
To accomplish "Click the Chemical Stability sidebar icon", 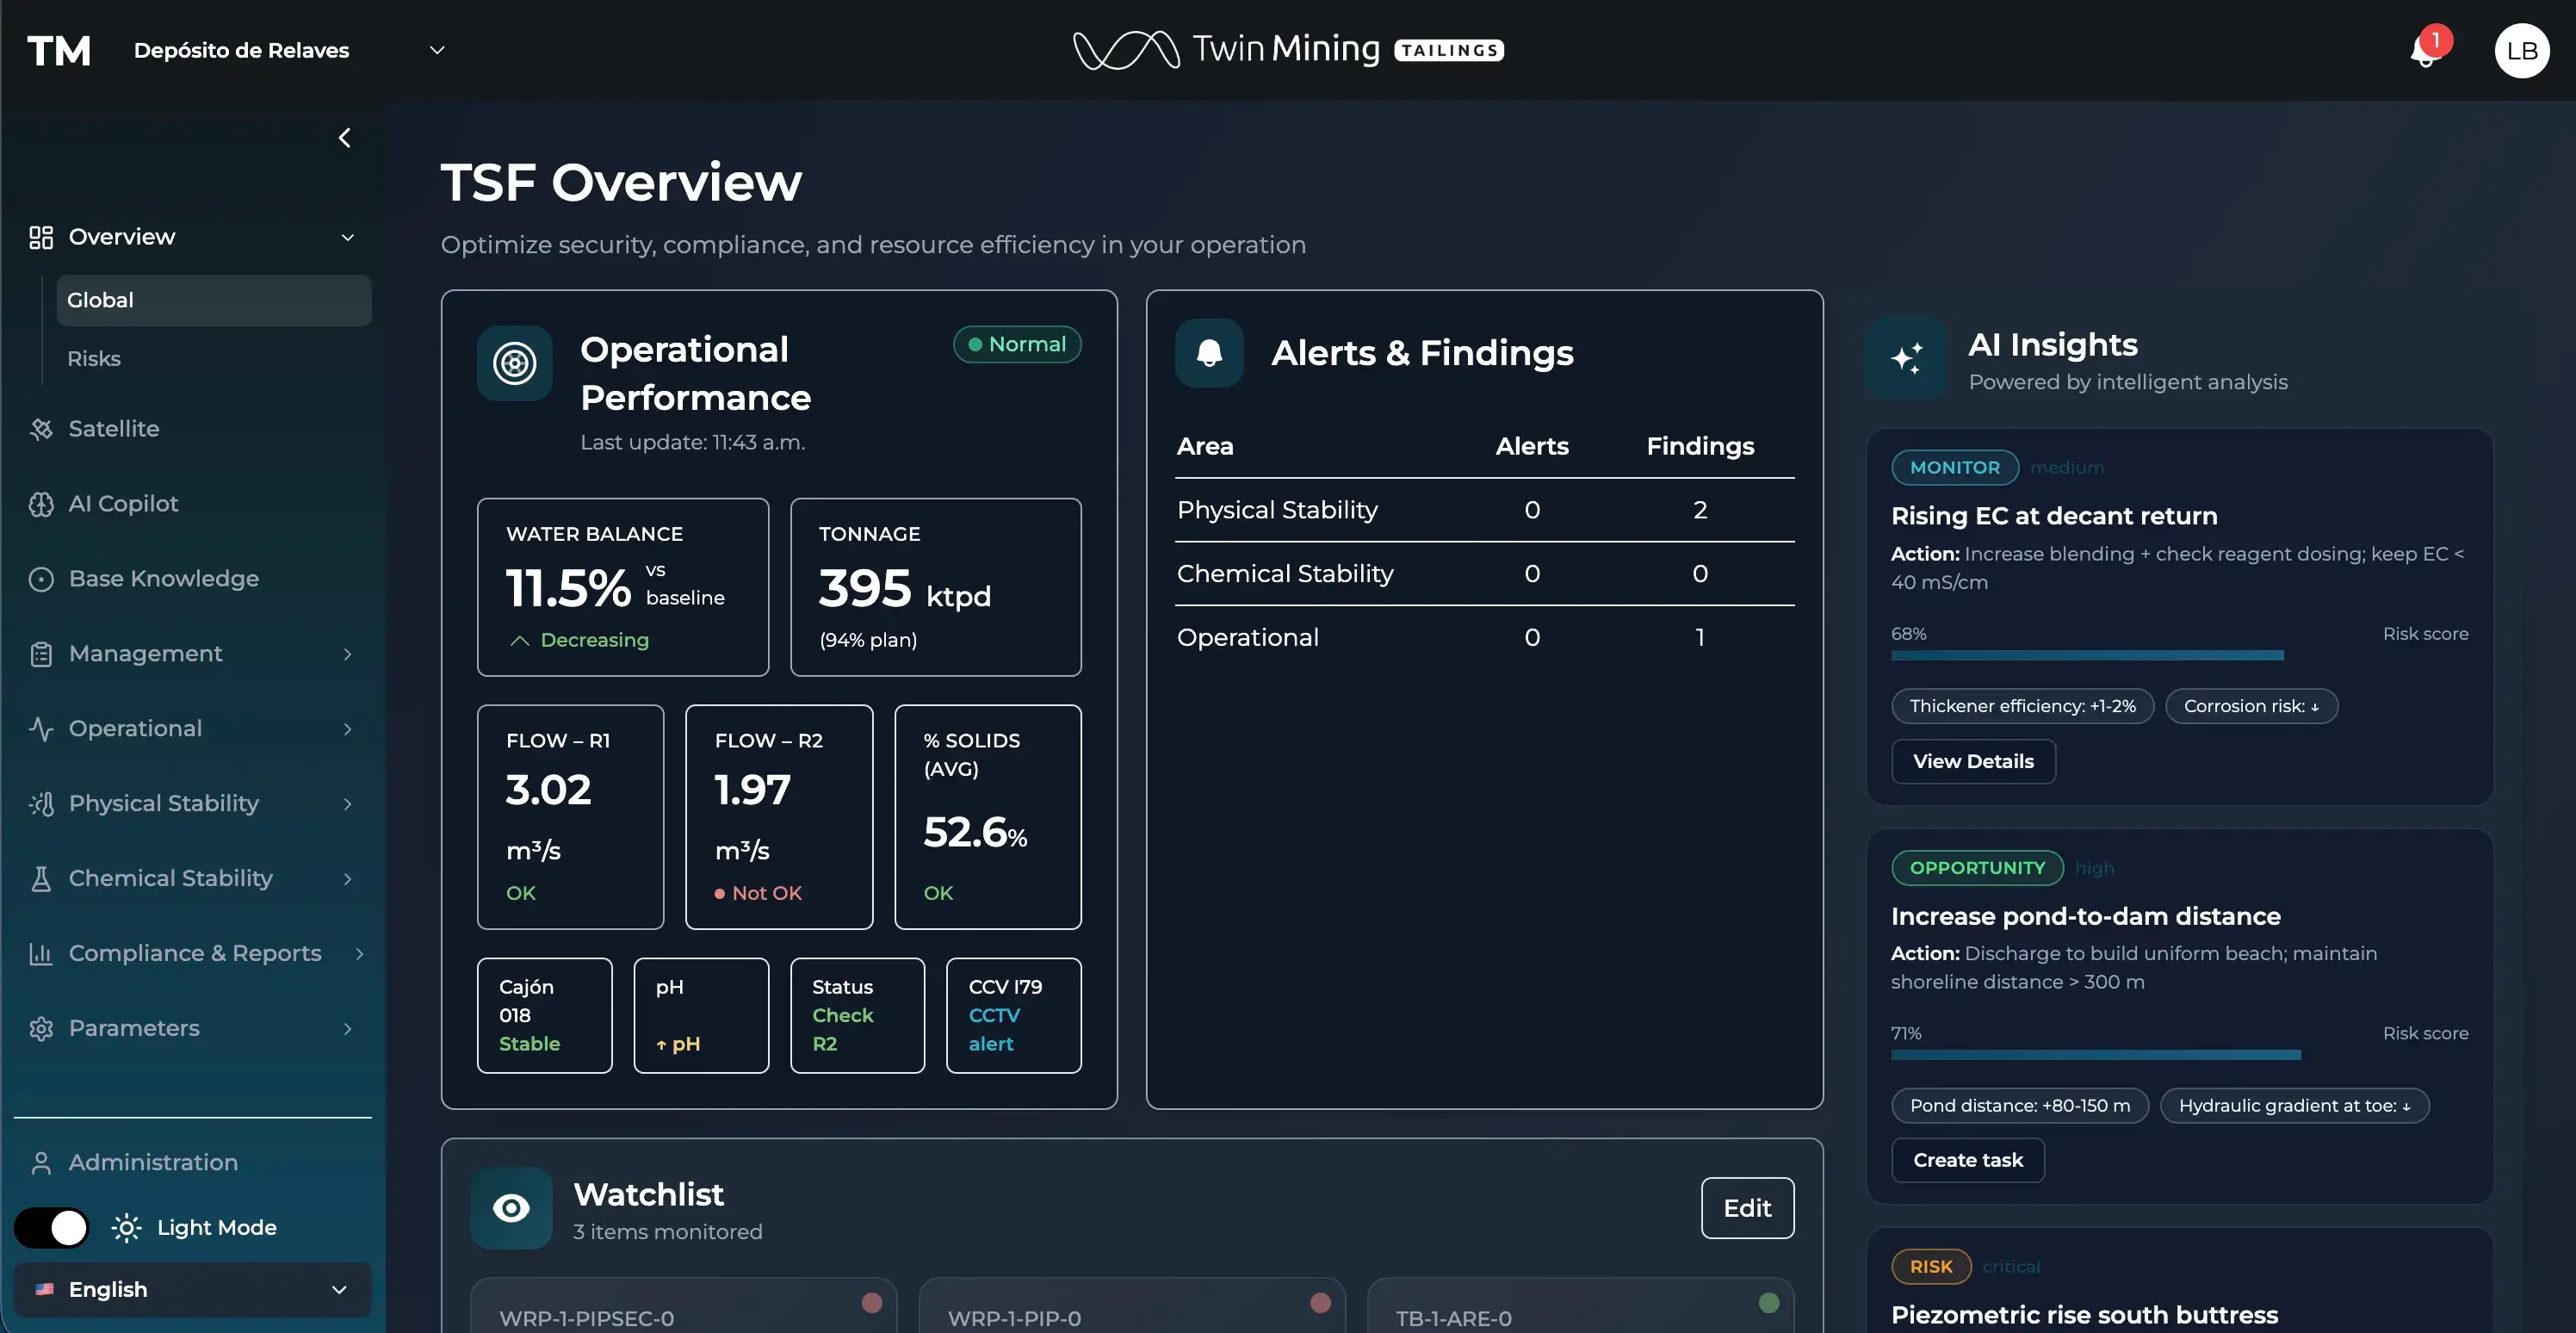I will click(40, 877).
